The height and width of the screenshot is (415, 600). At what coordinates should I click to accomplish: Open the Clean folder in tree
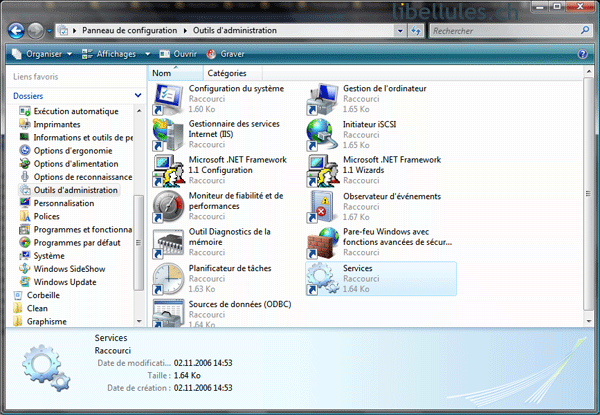point(31,308)
